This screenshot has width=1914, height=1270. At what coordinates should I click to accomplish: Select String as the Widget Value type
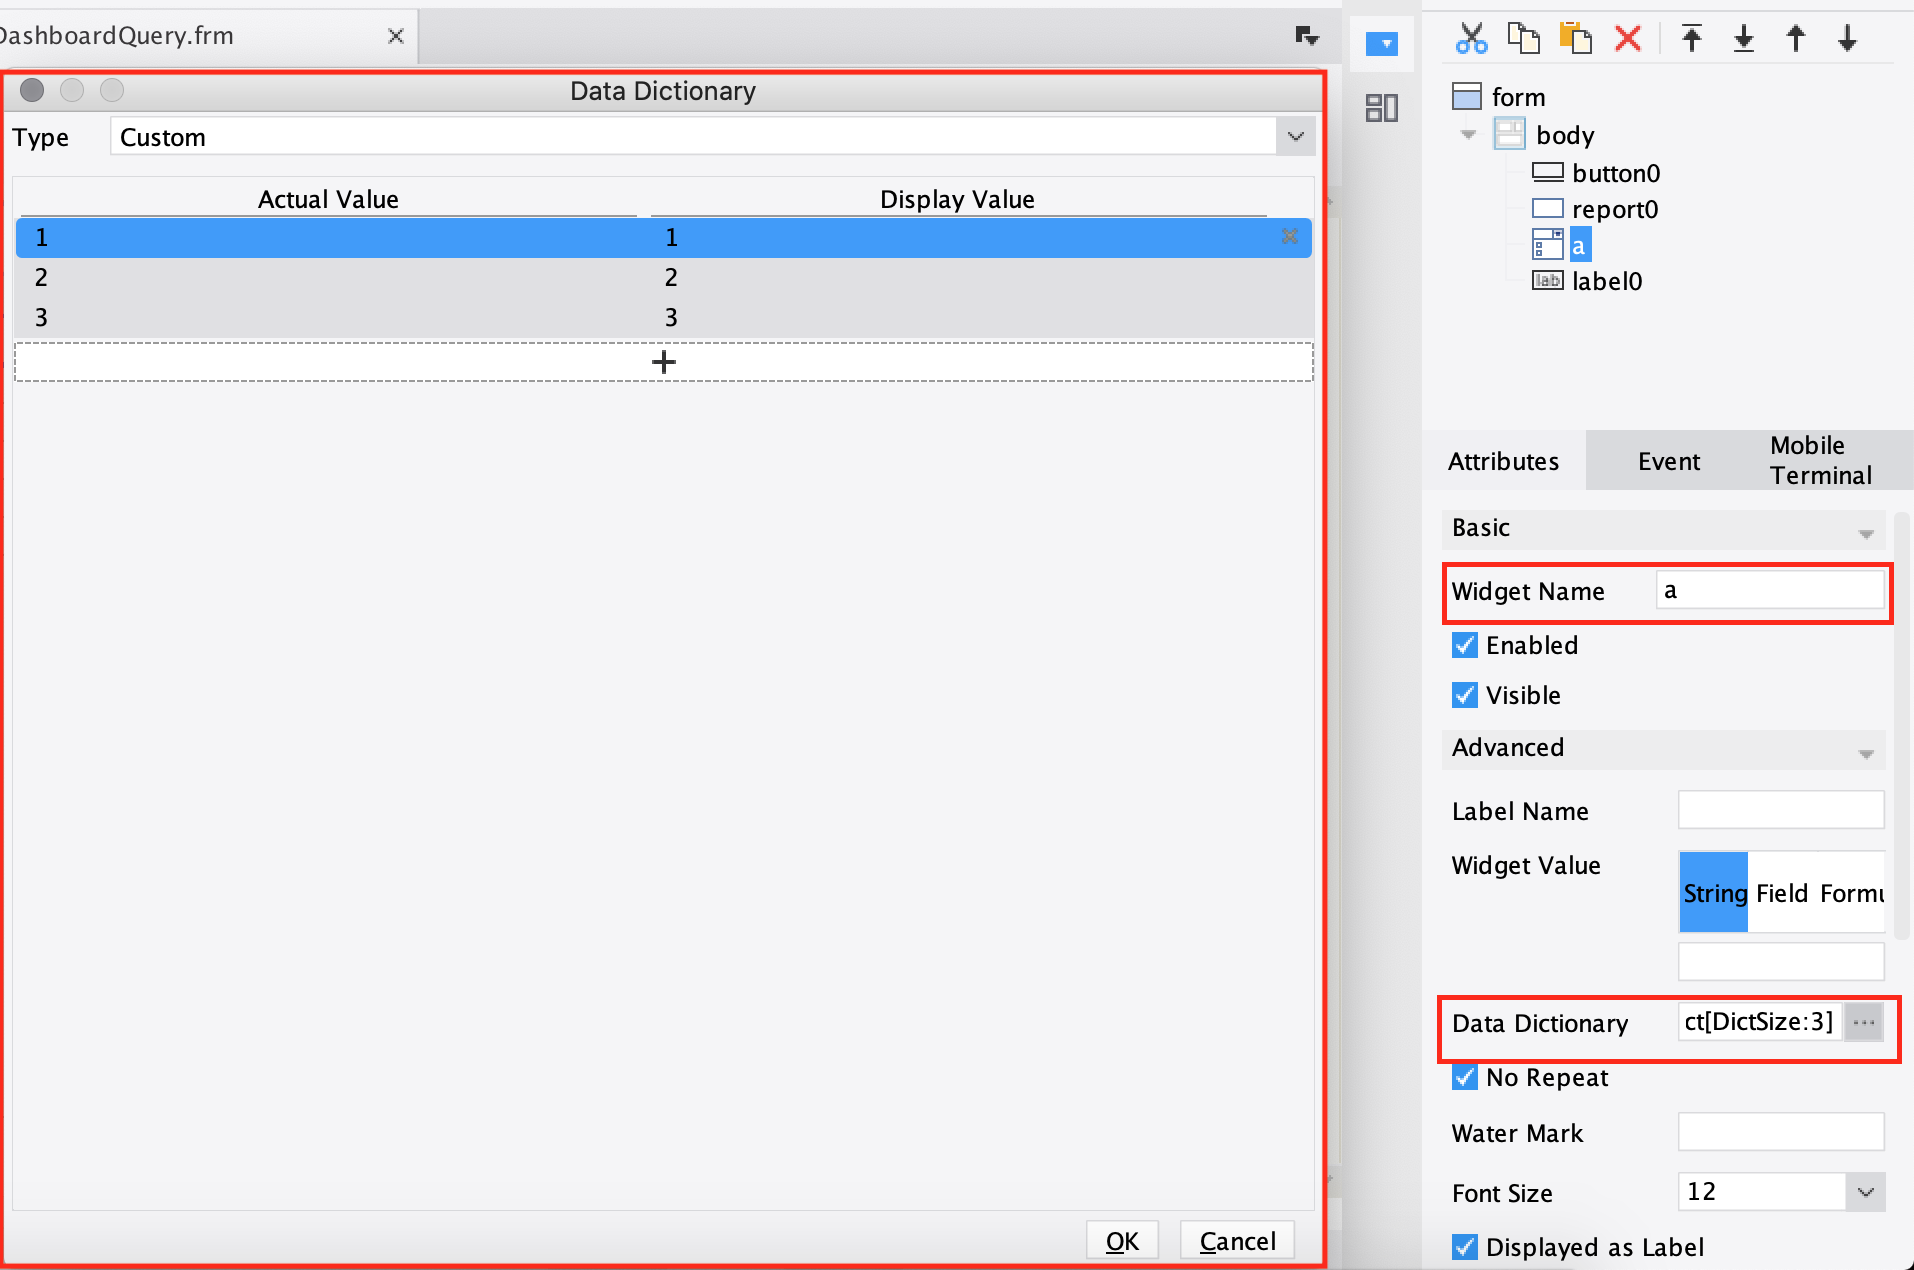coord(1712,892)
